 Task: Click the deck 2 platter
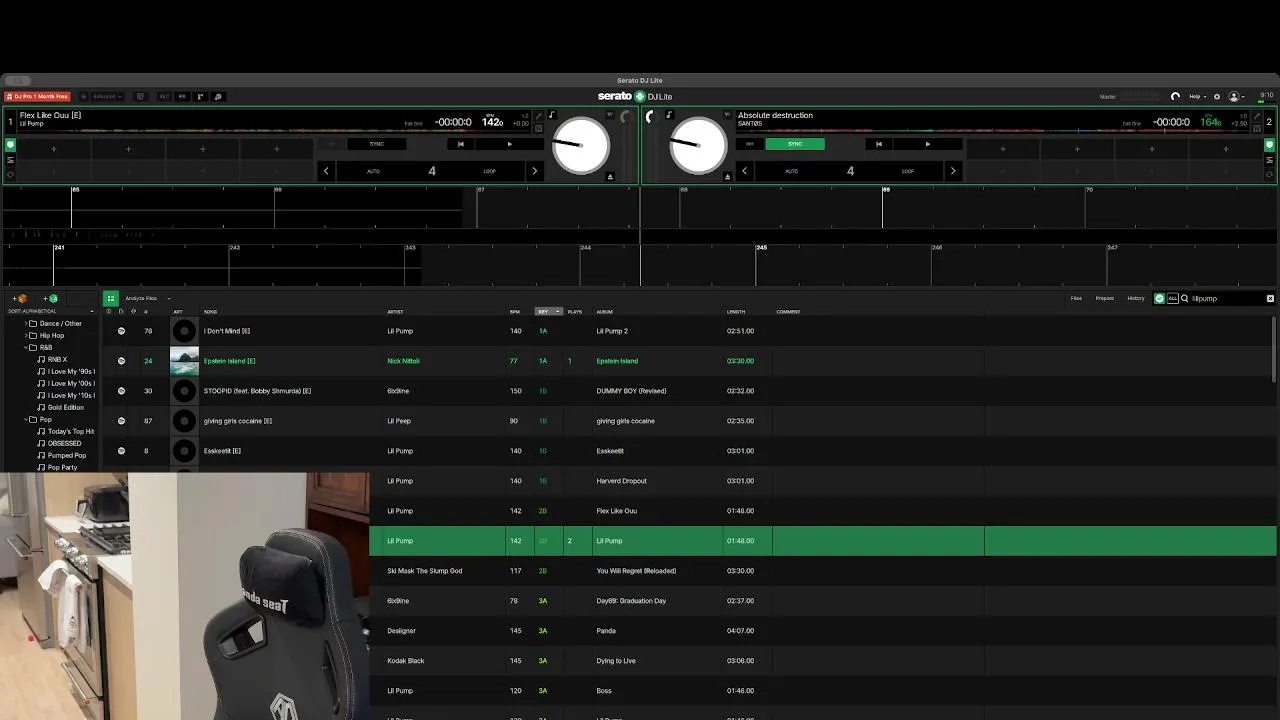(698, 145)
